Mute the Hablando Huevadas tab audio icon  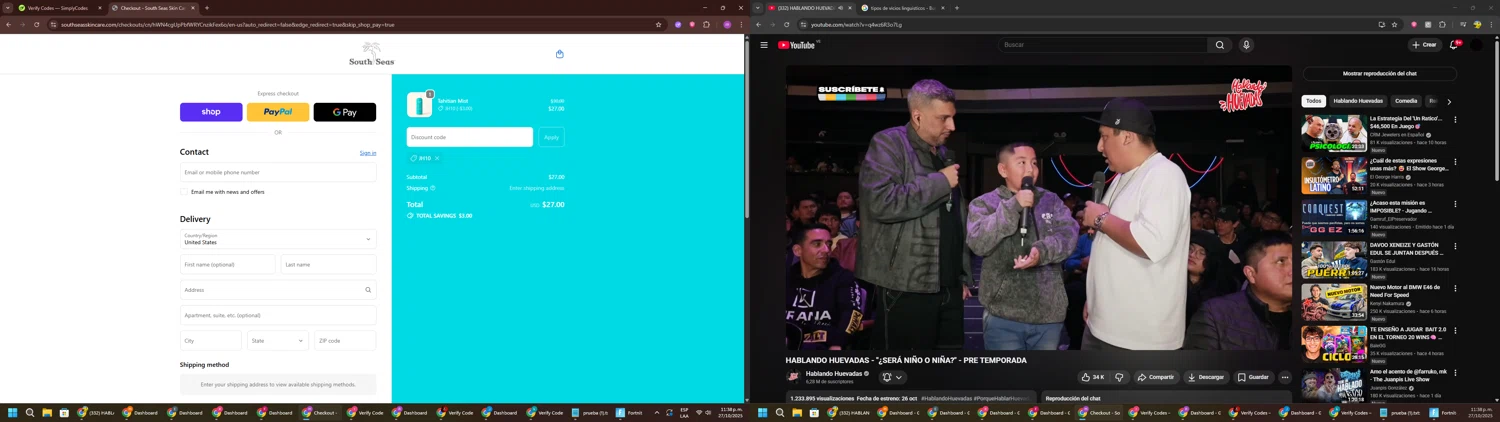(x=840, y=8)
